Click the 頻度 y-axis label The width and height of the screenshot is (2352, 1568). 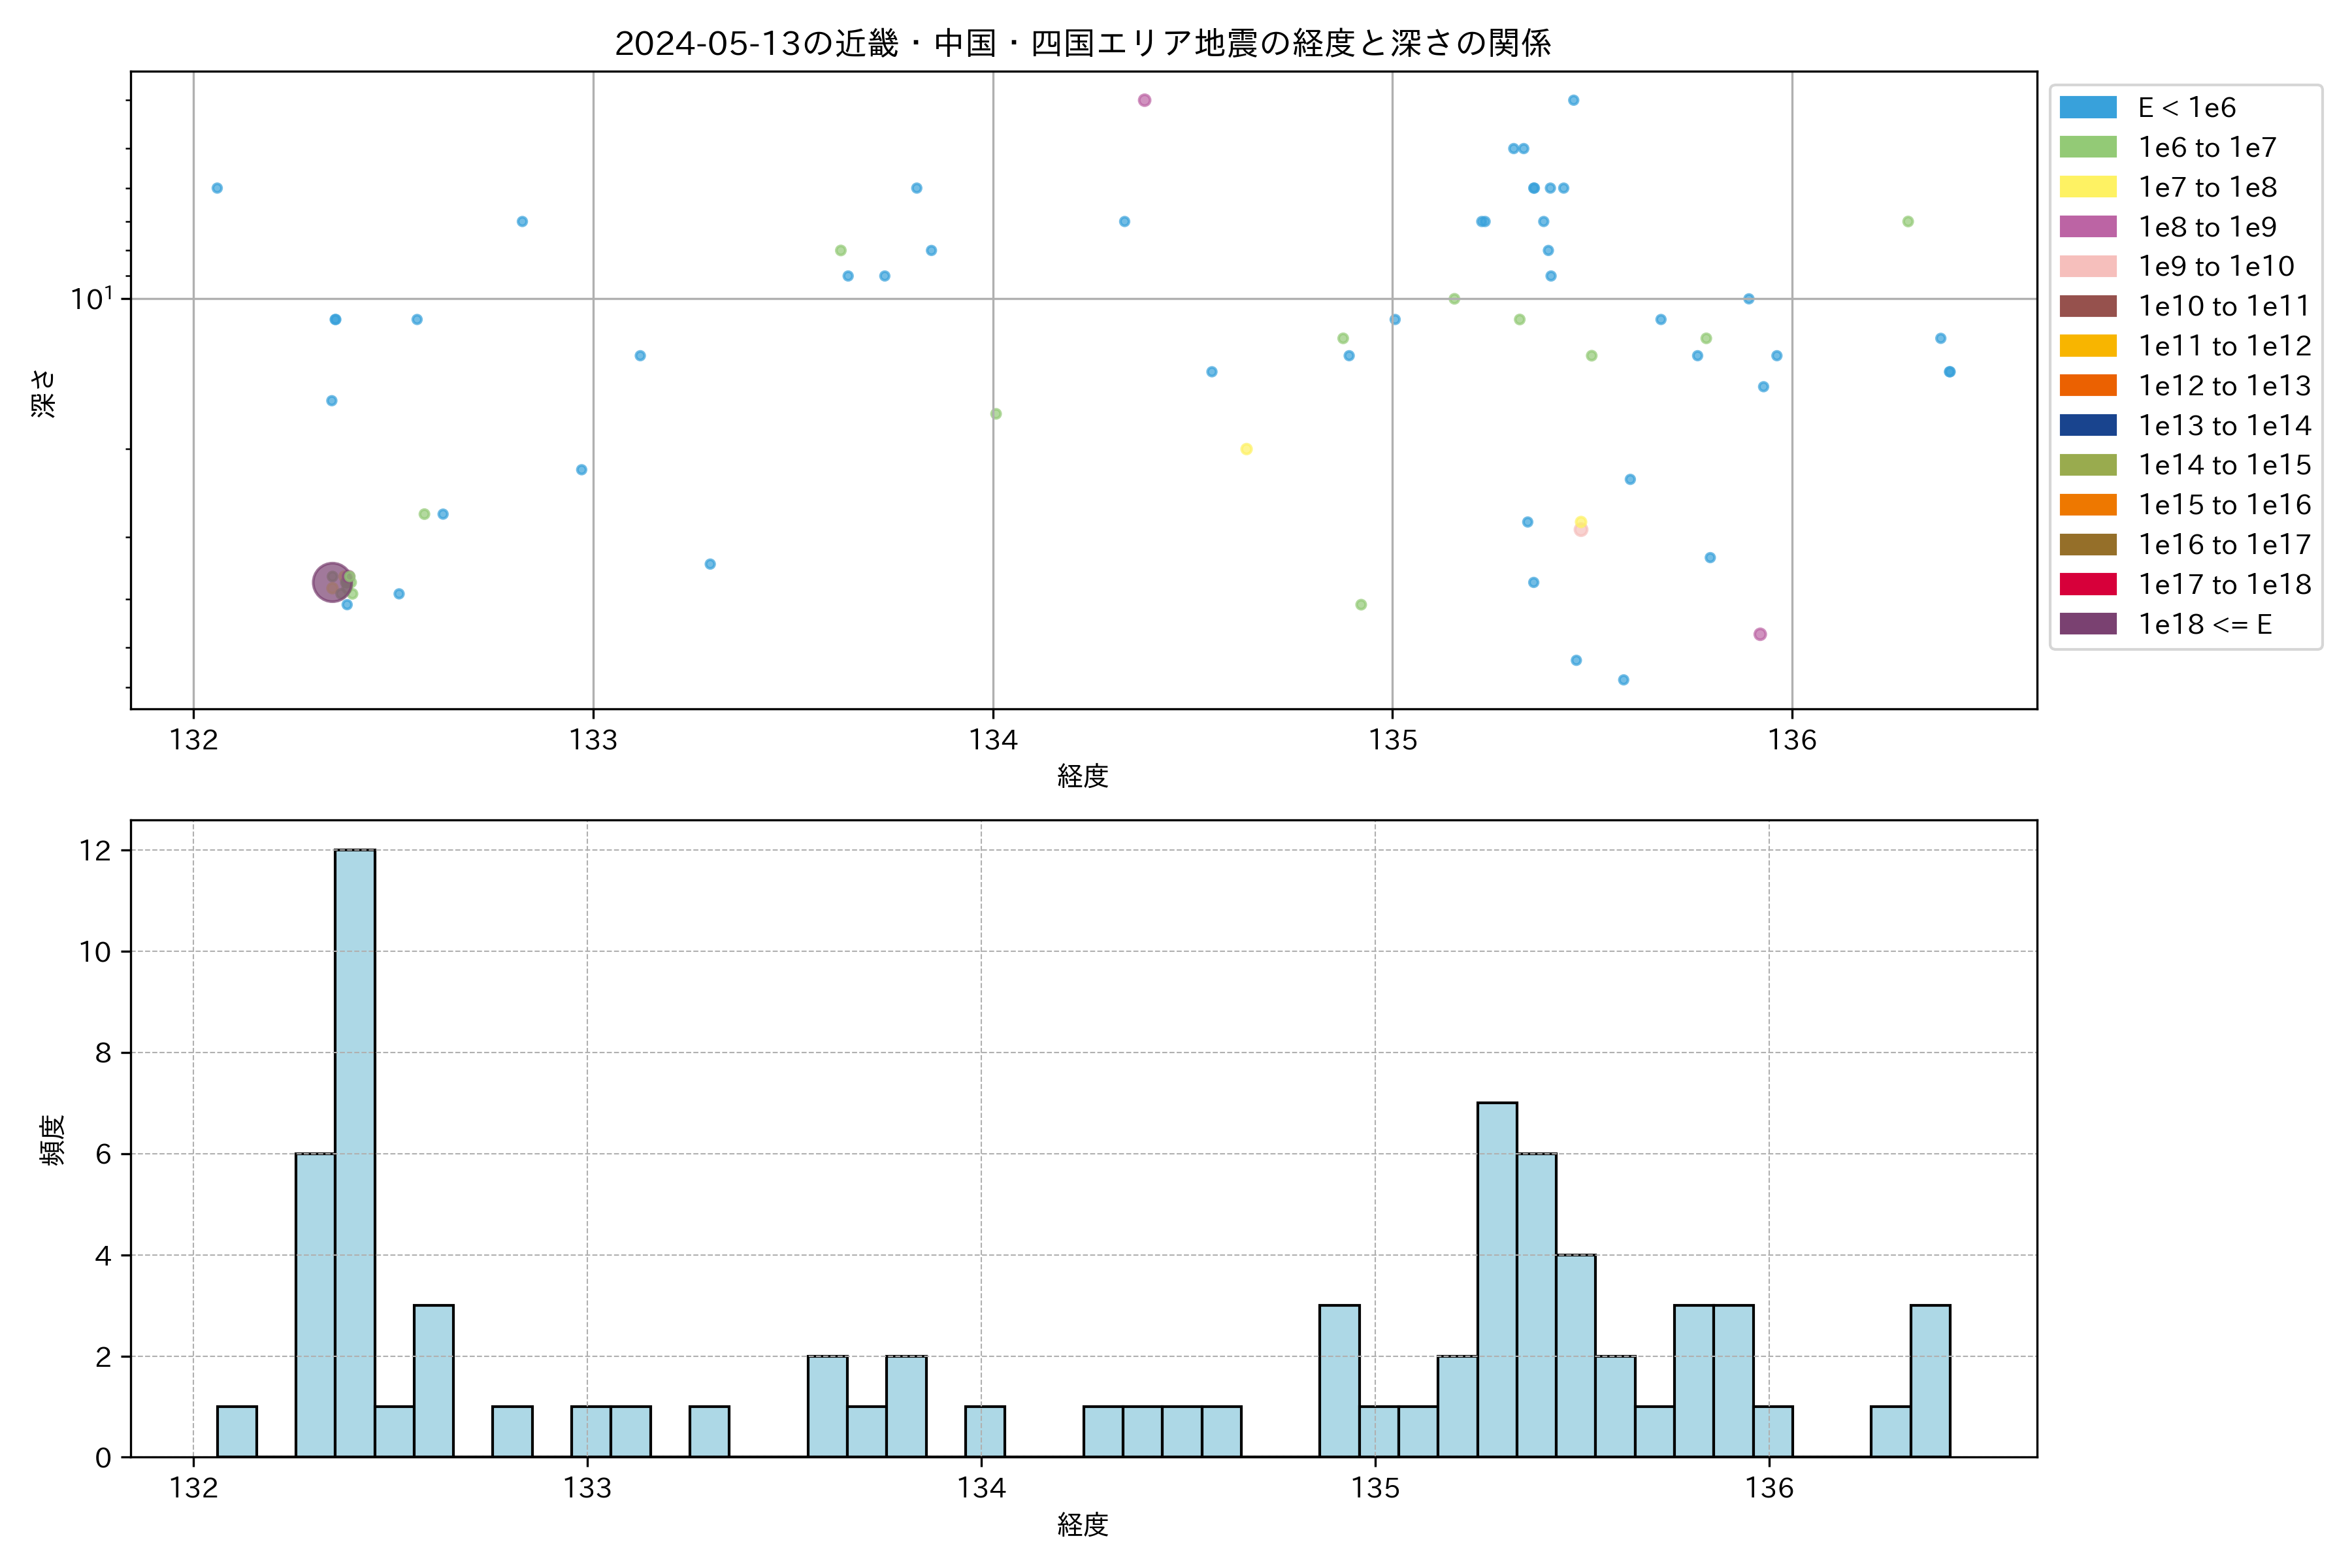point(52,1140)
